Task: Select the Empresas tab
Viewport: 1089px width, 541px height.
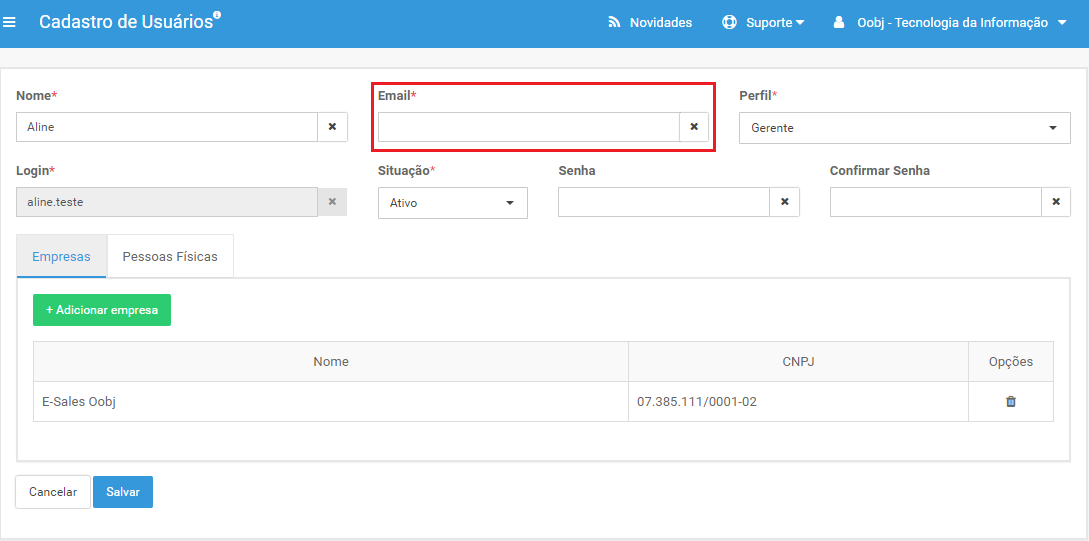Action: click(x=62, y=256)
